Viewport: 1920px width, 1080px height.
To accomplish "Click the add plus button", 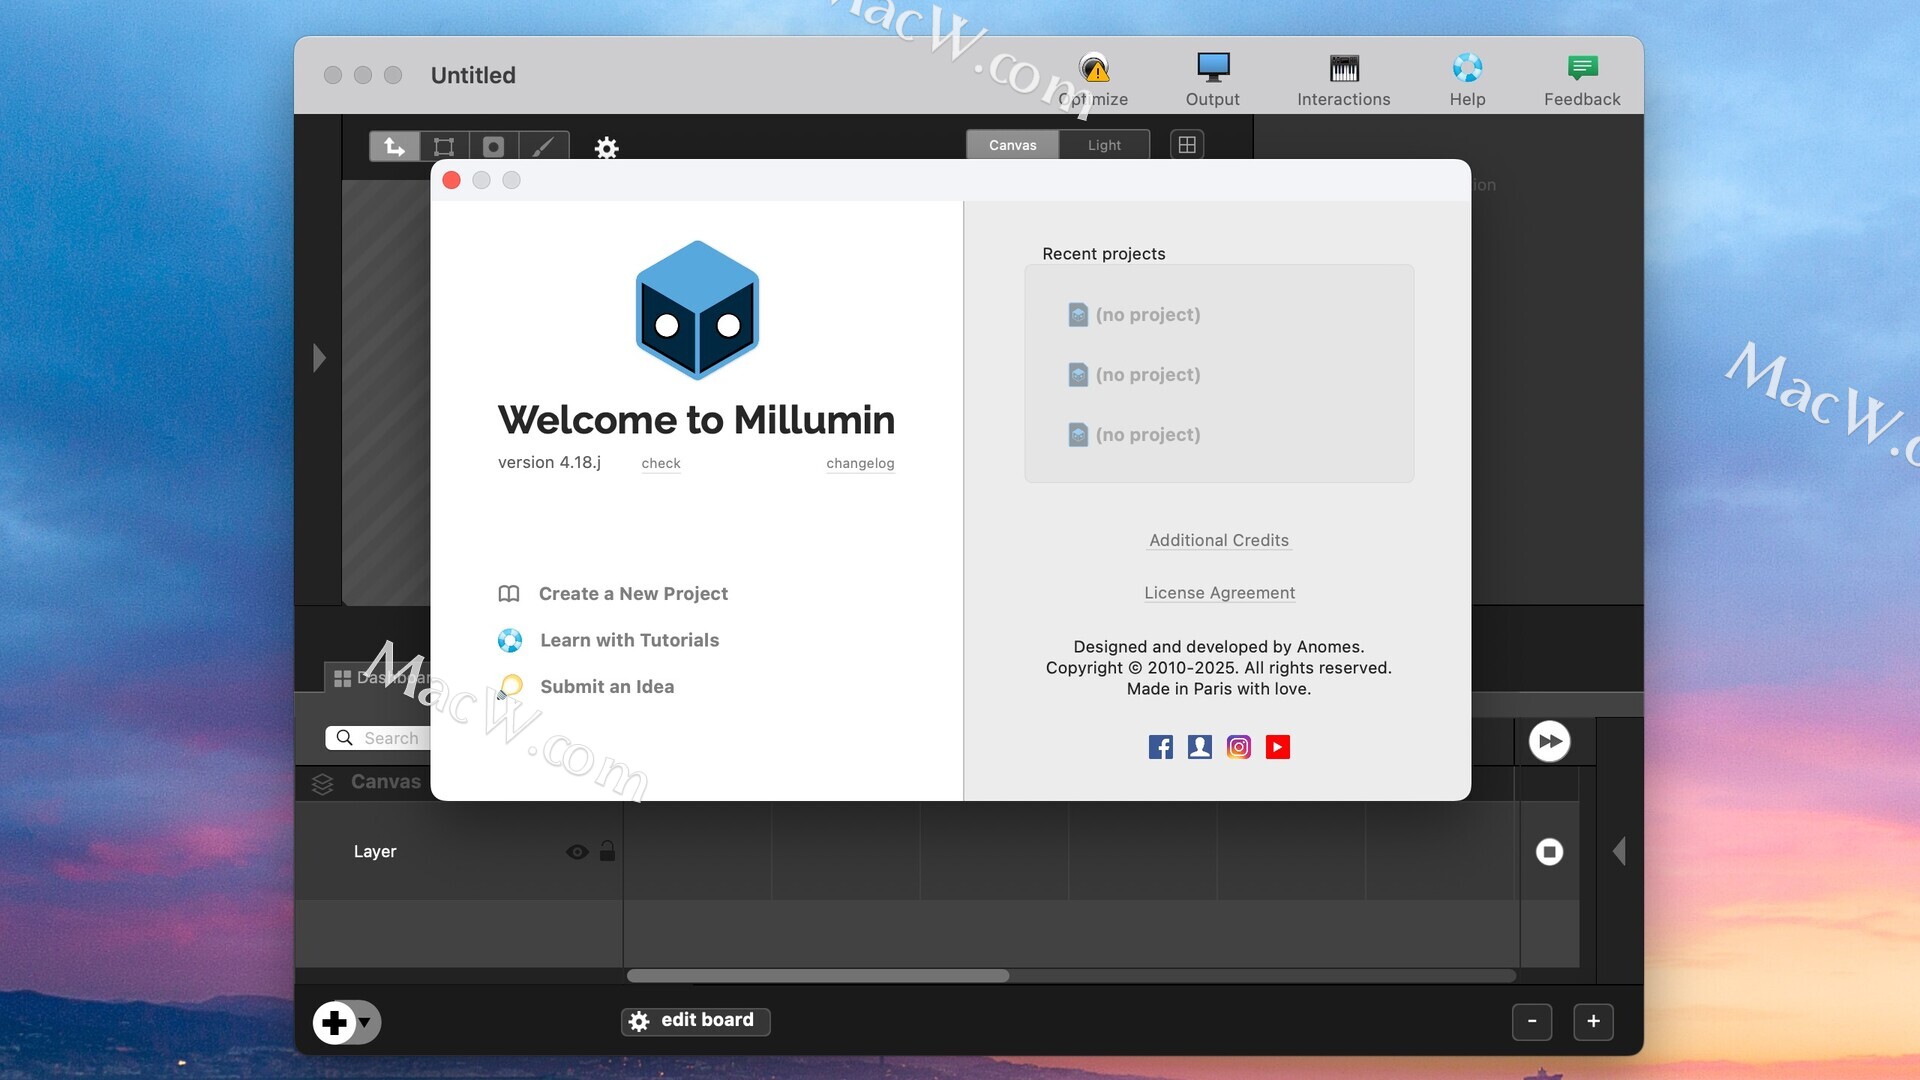I will (335, 1022).
